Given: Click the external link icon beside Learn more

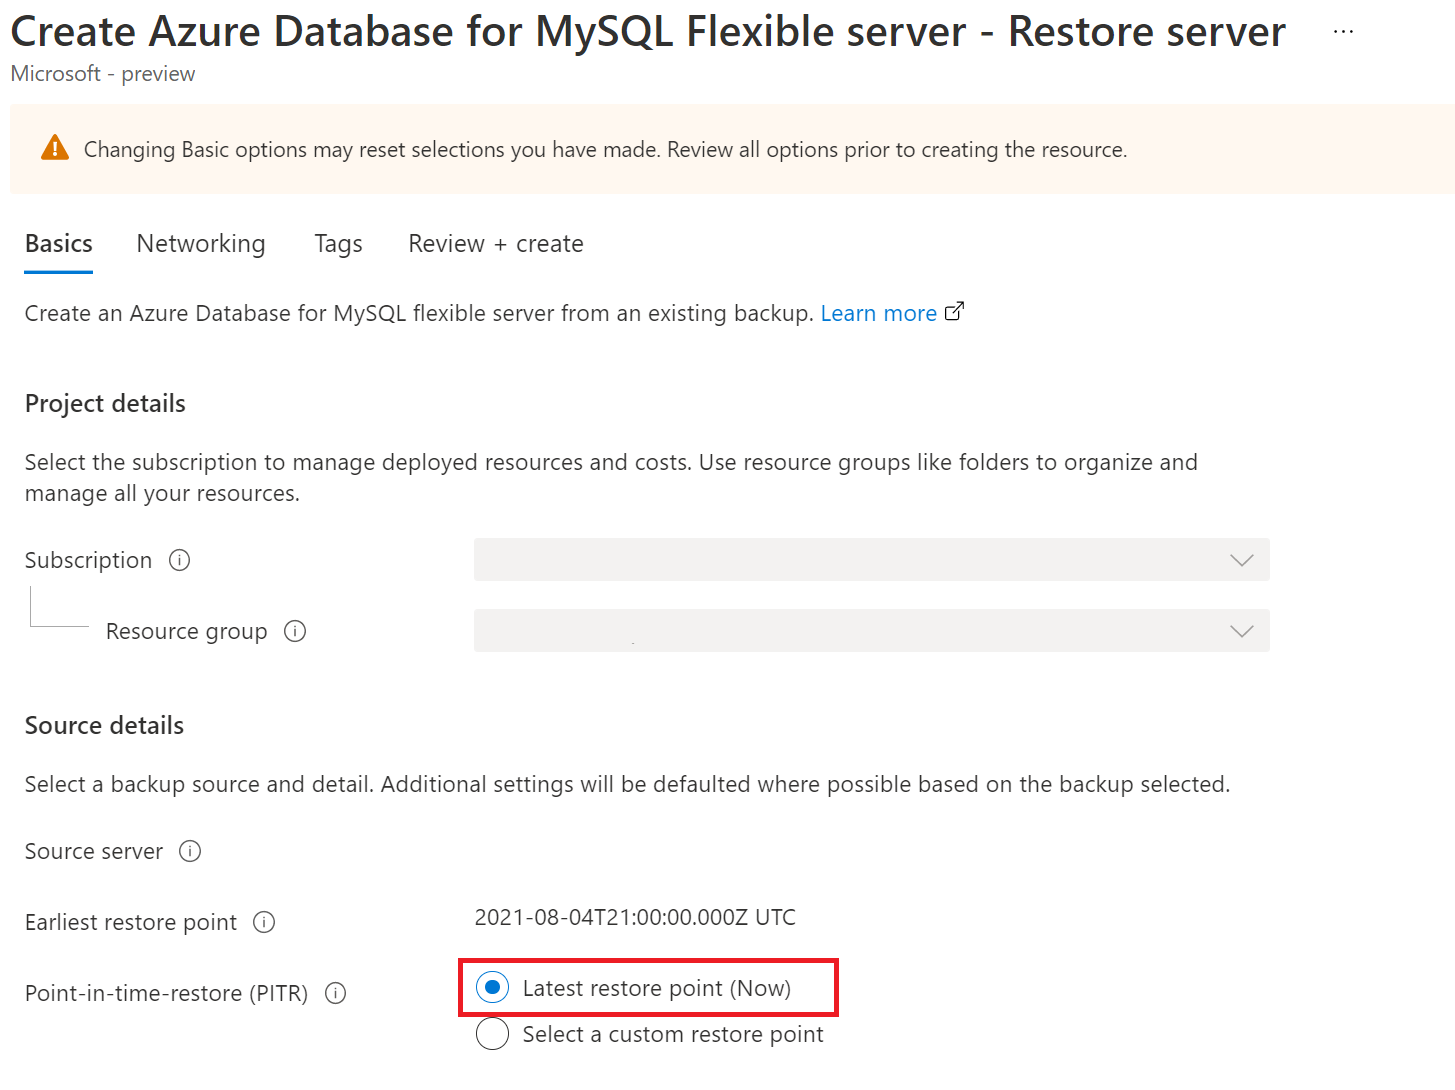Looking at the screenshot, I should point(955,312).
